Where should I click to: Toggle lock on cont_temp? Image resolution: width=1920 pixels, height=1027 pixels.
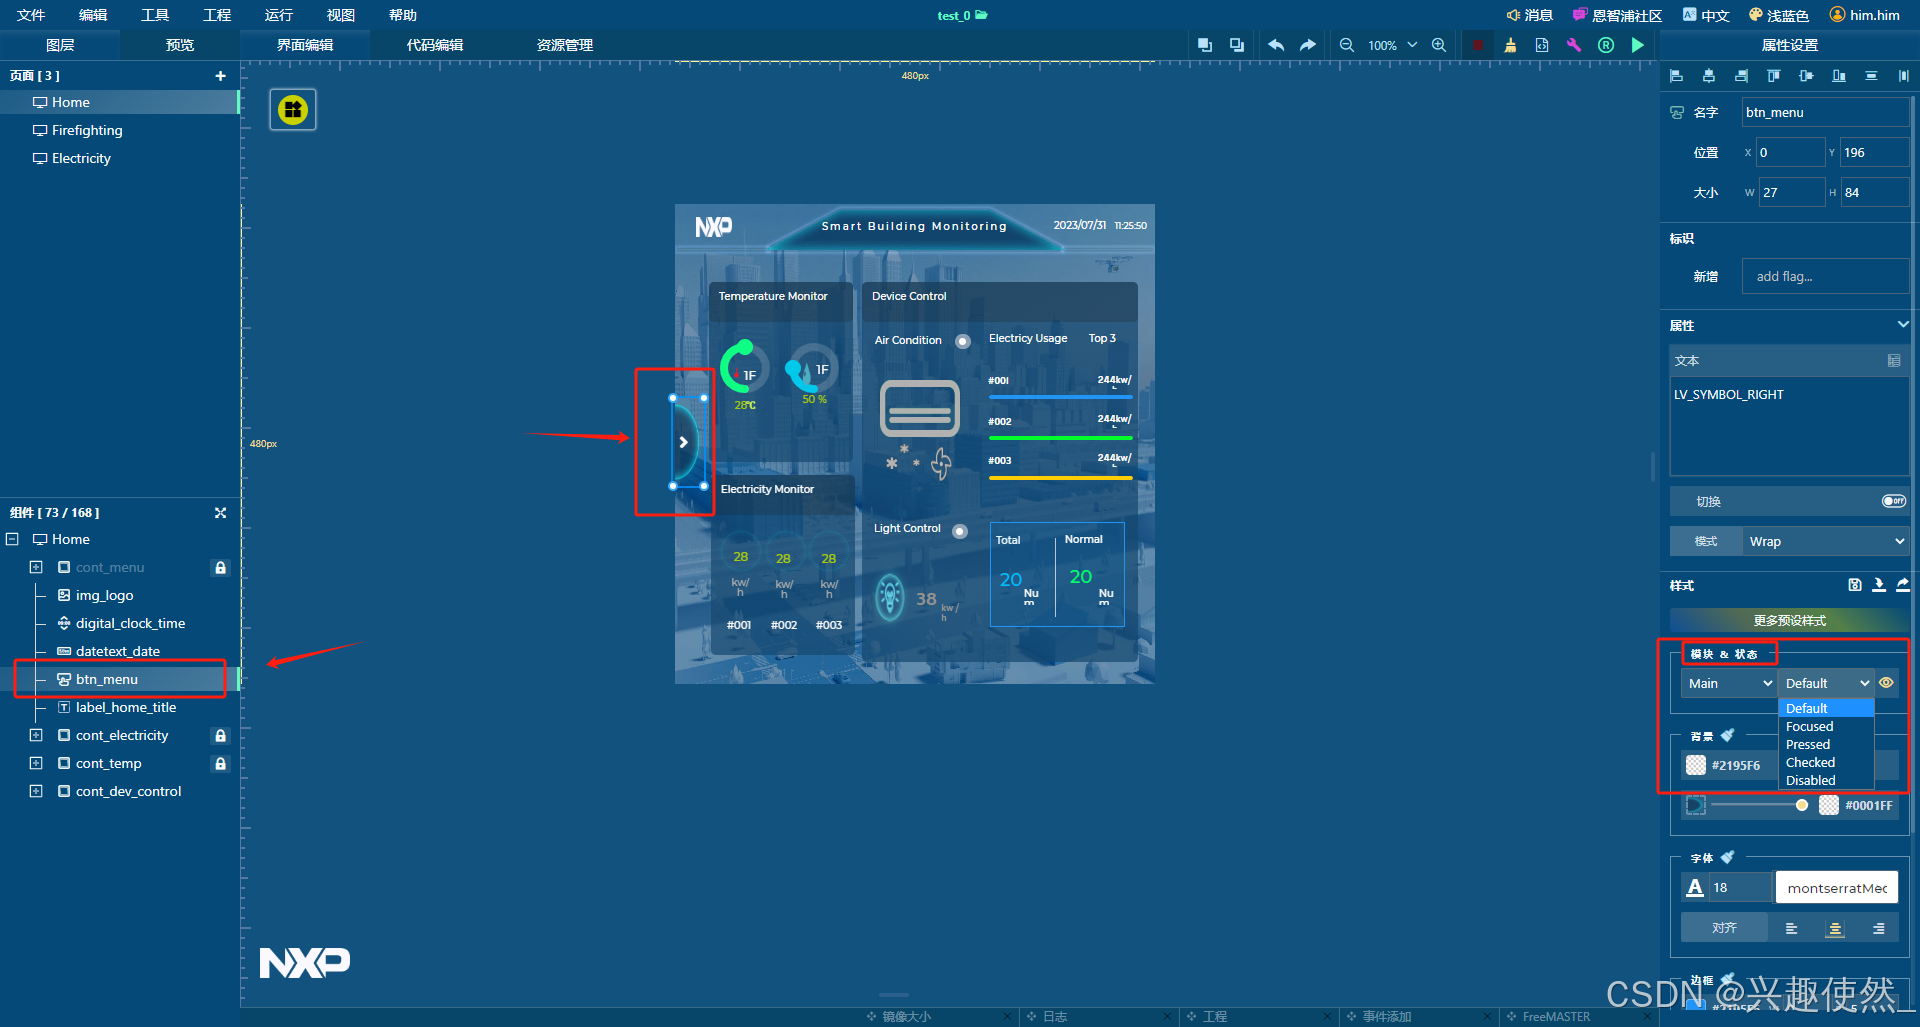pyautogui.click(x=221, y=763)
